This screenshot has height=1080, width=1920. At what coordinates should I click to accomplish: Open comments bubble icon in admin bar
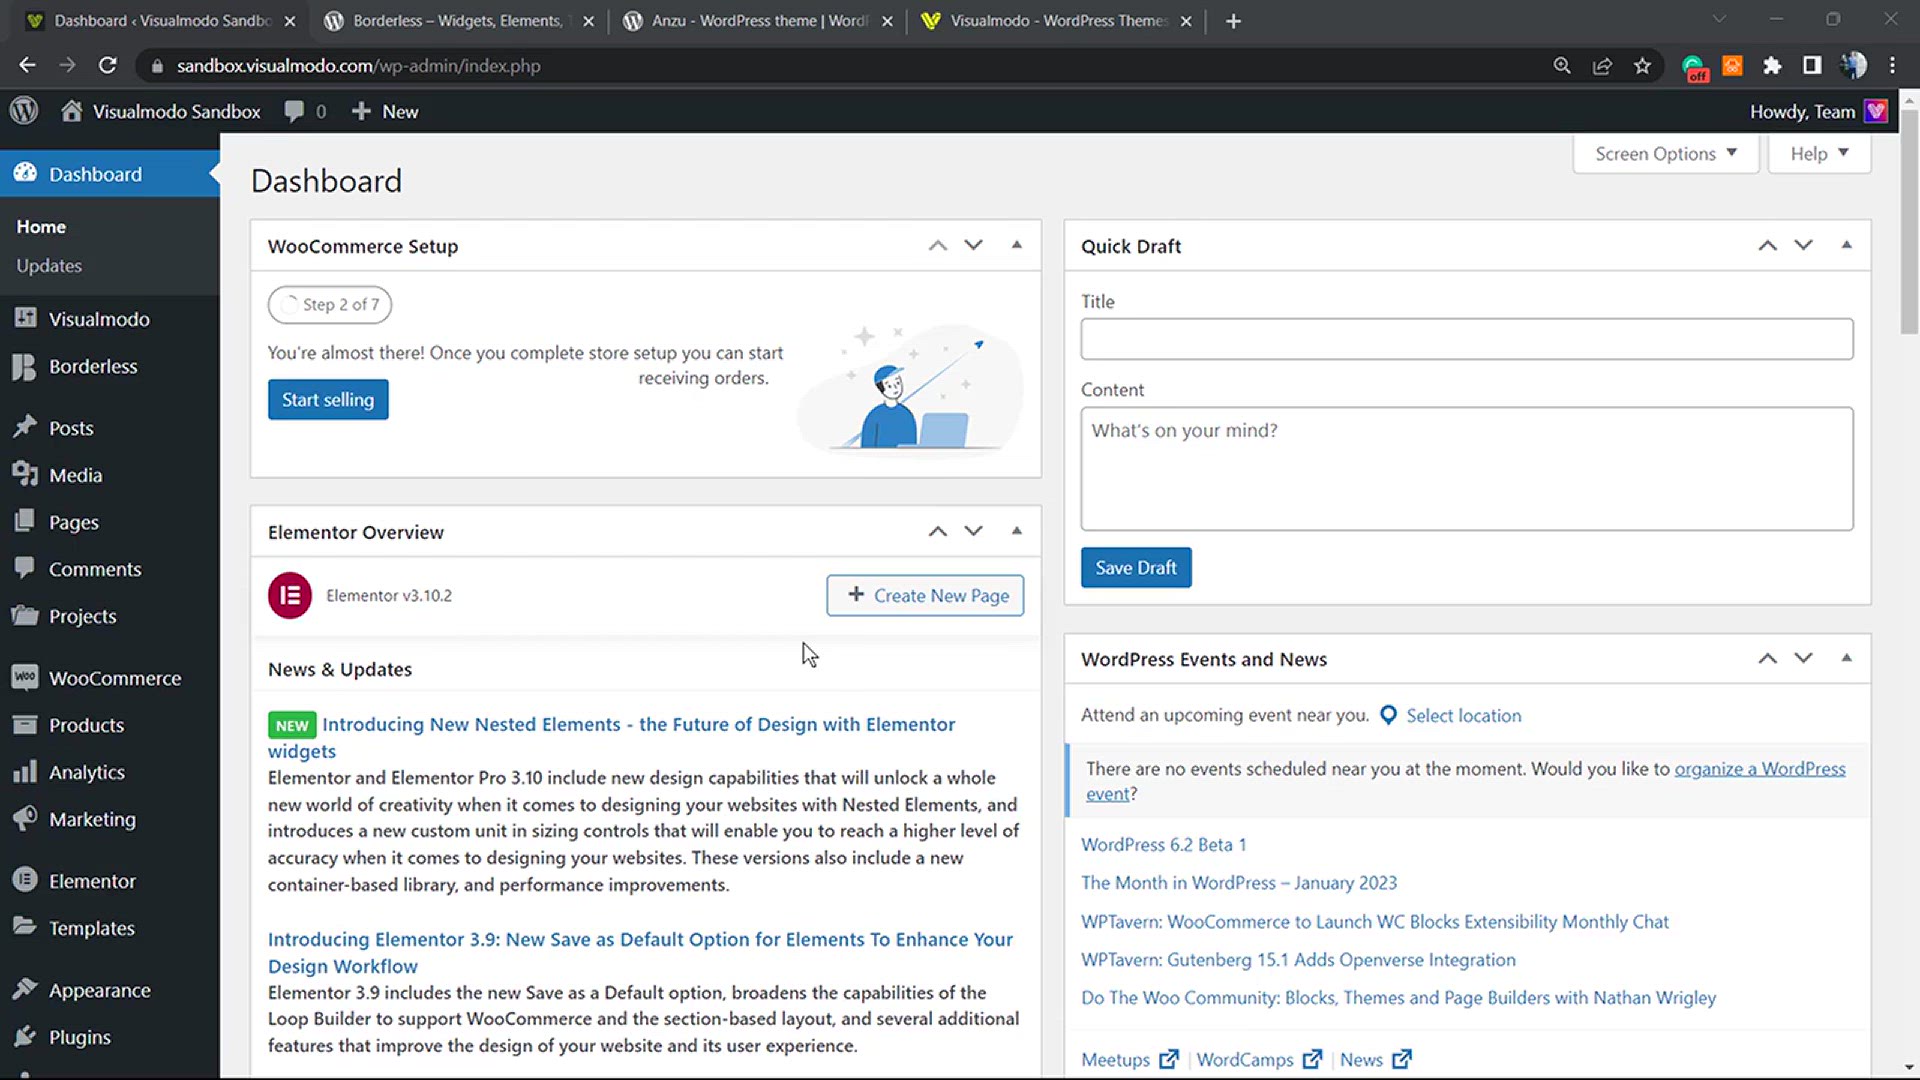pos(294,112)
